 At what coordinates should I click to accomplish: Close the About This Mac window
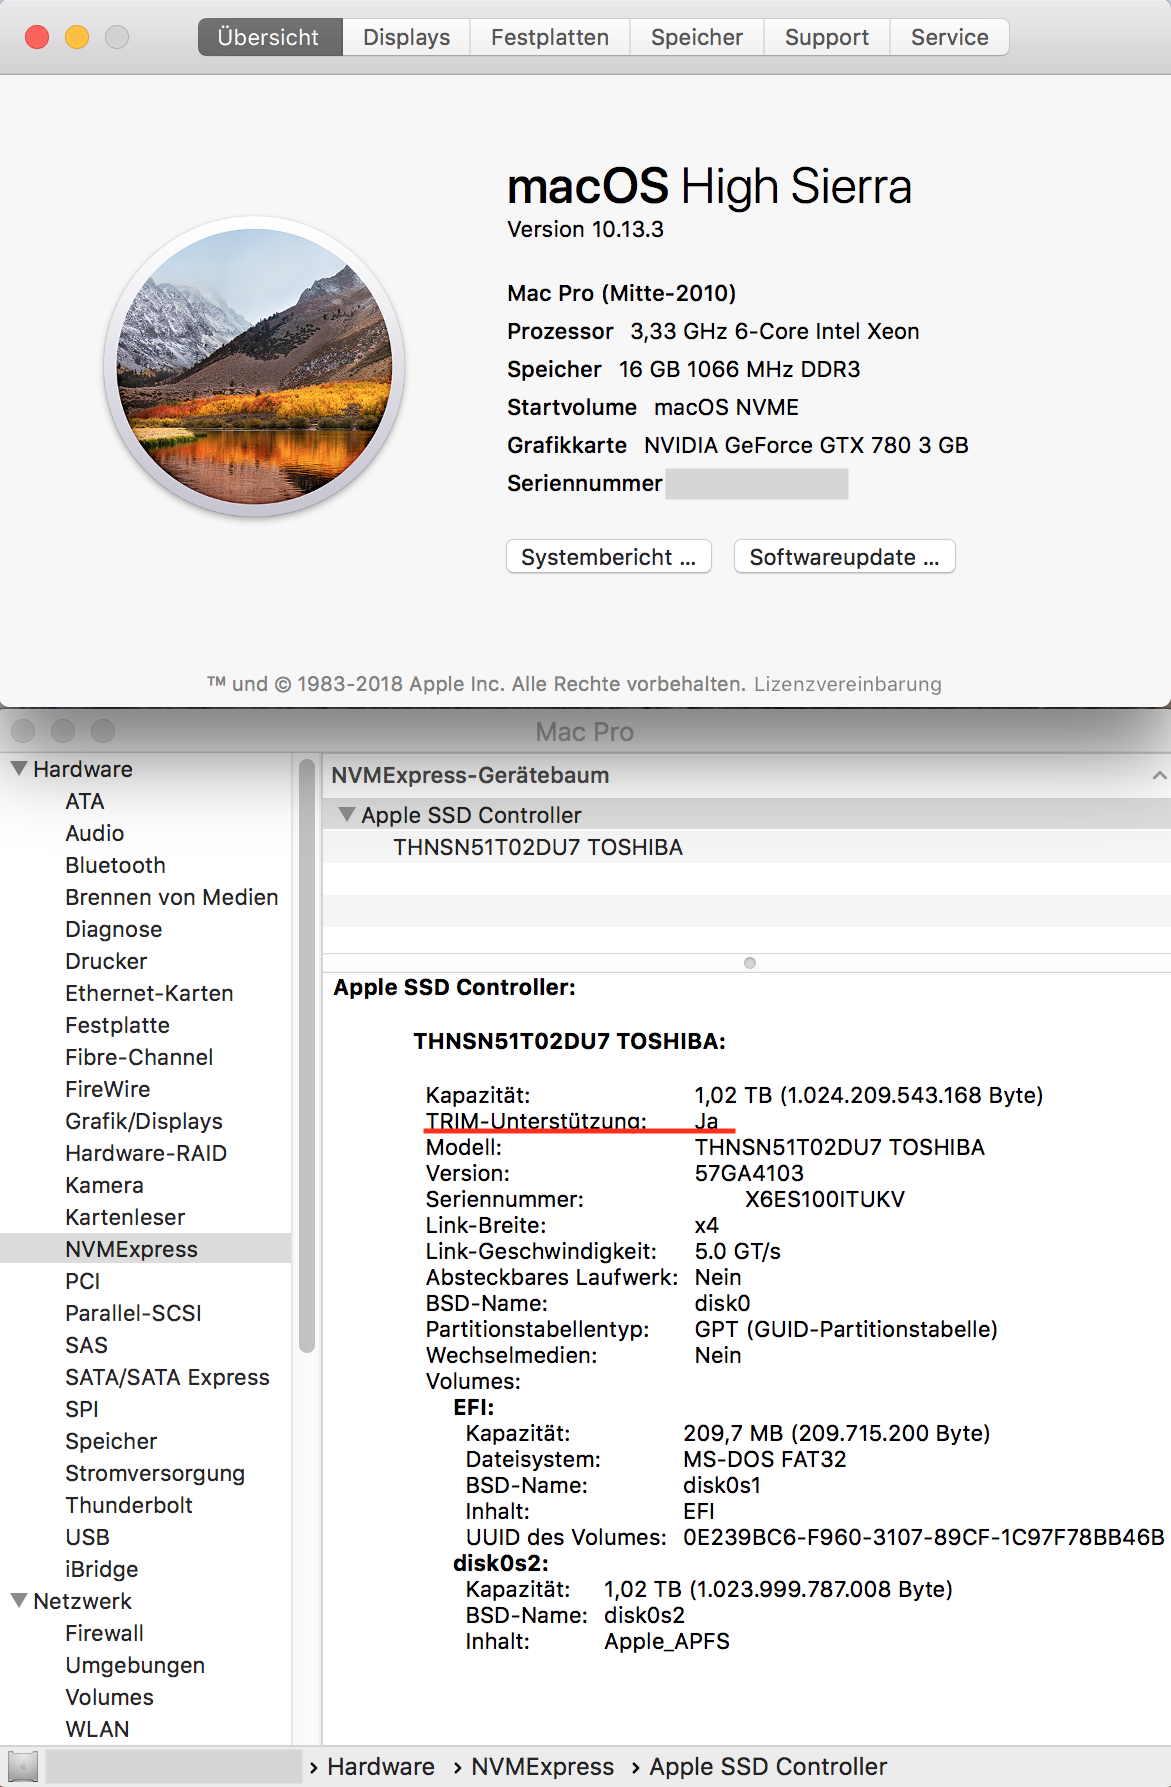(37, 37)
